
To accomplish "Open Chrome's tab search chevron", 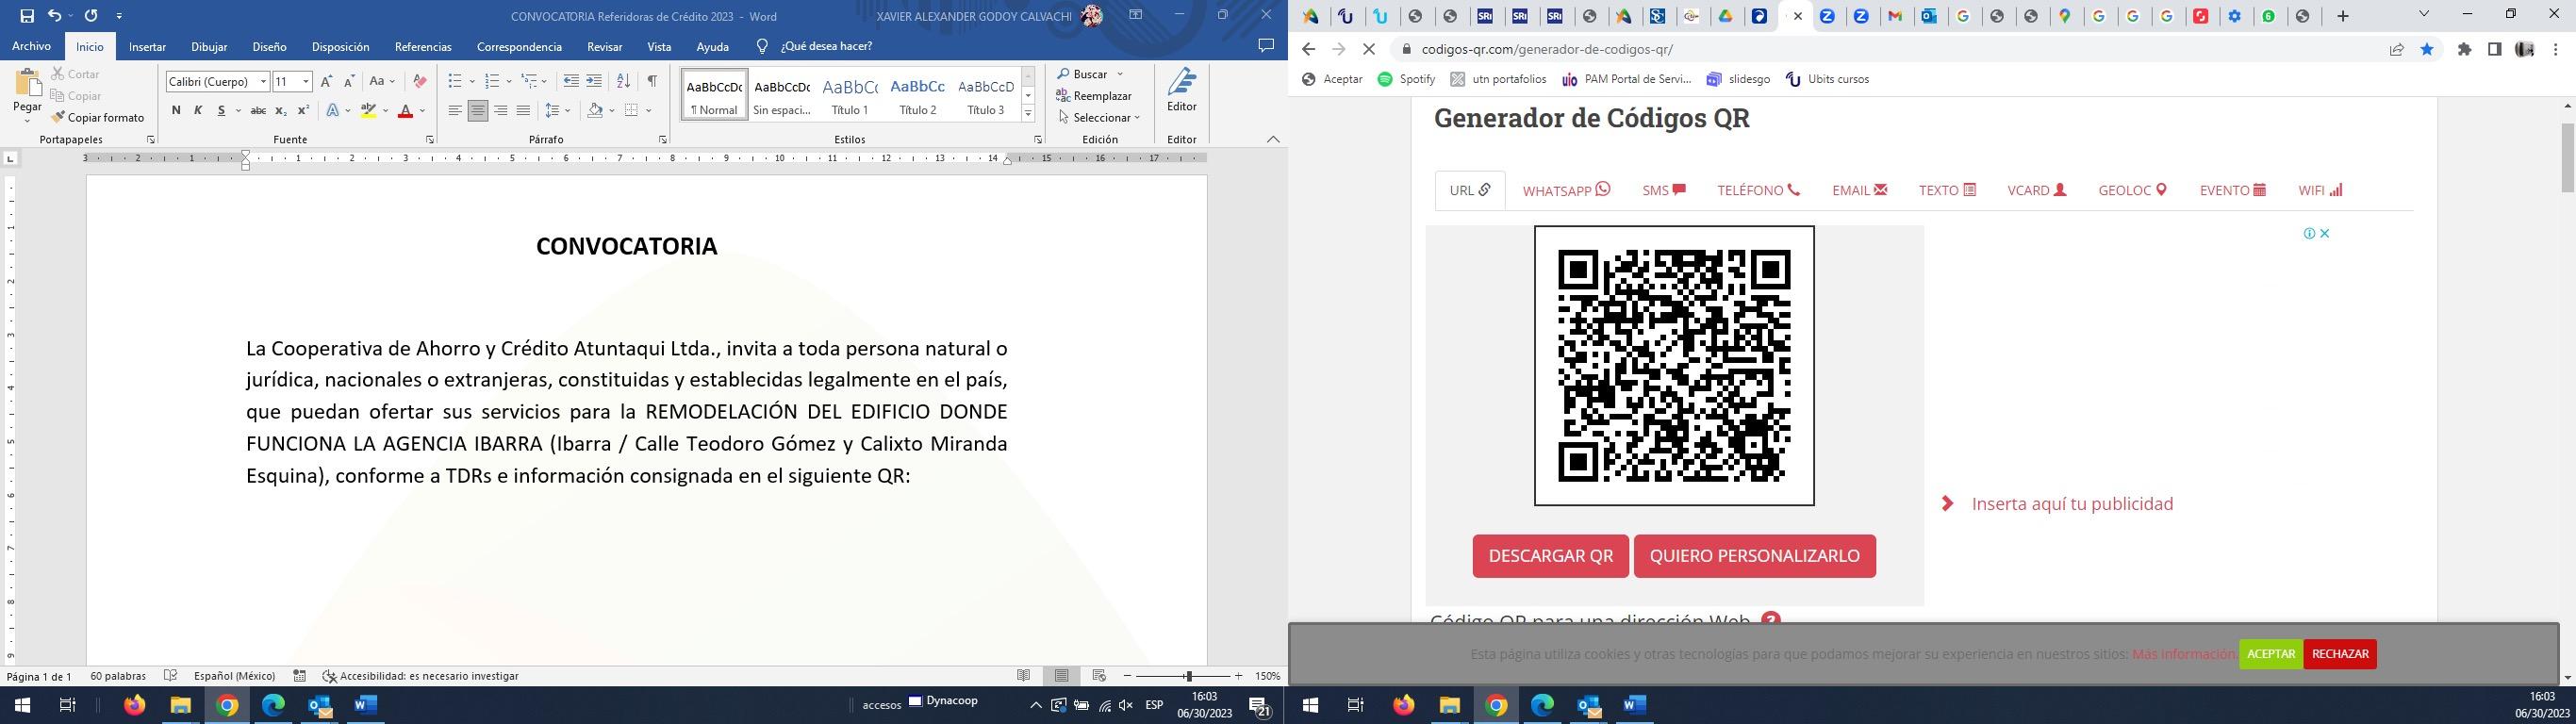I will [2423, 14].
